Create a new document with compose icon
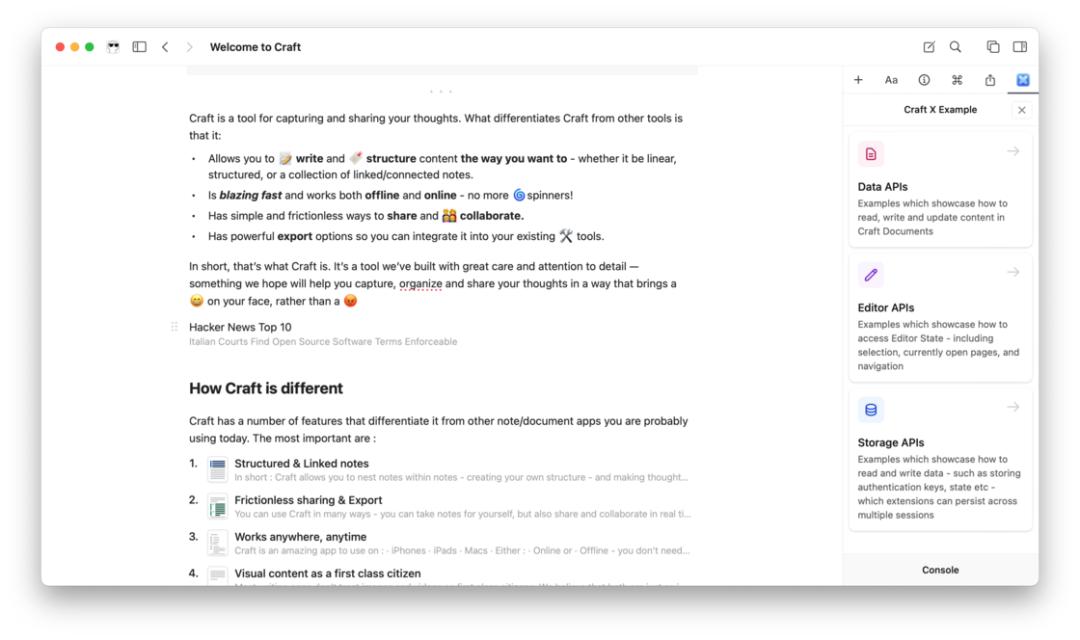This screenshot has height=640, width=1080. coord(928,47)
